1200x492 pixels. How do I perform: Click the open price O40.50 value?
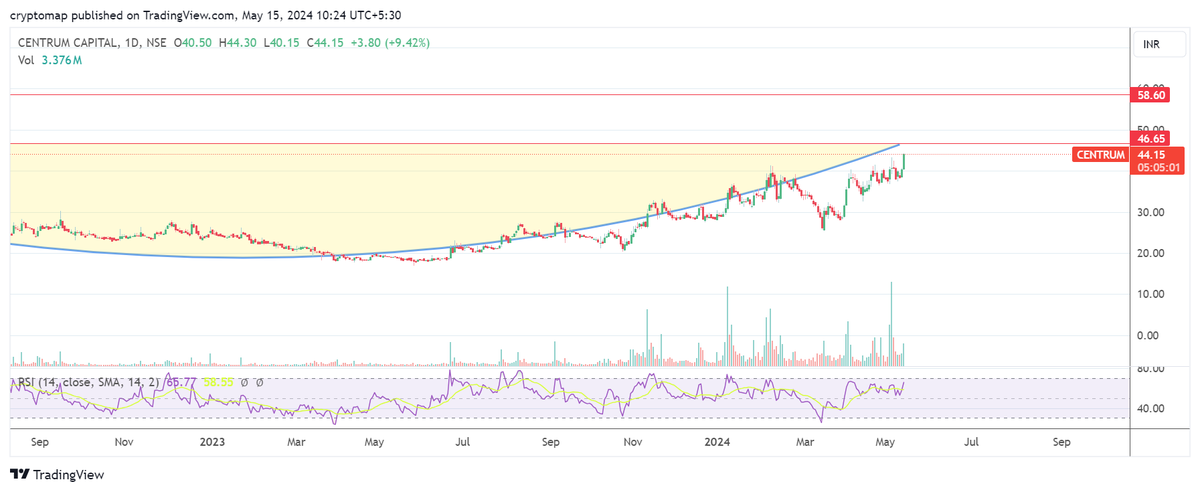point(194,43)
